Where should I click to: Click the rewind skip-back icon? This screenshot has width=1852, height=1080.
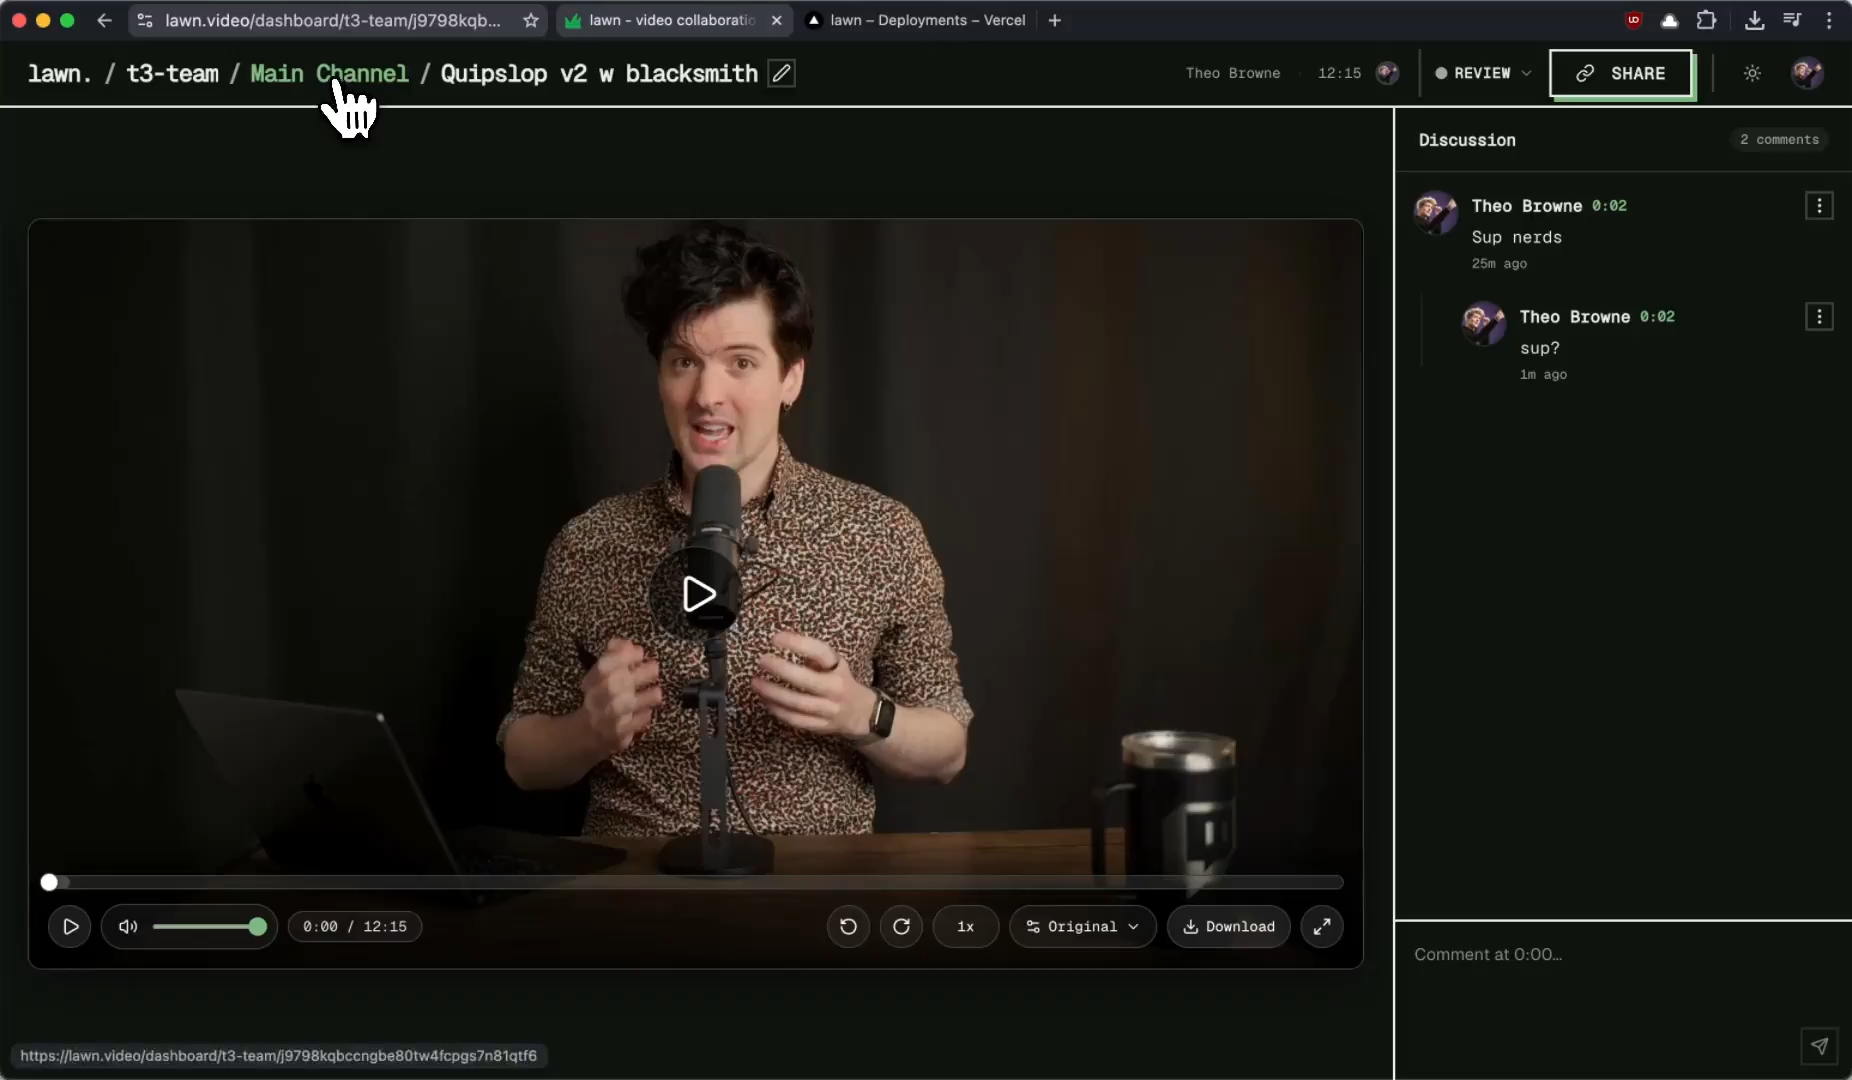[x=848, y=926]
